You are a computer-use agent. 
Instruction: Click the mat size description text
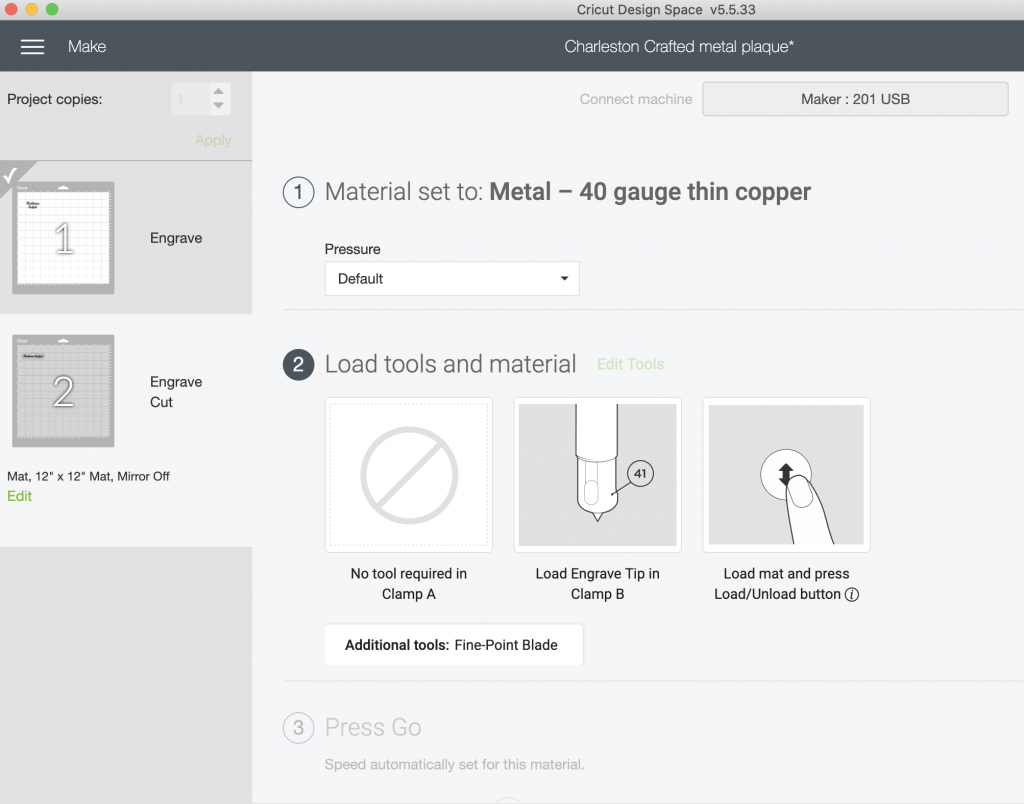coord(88,476)
